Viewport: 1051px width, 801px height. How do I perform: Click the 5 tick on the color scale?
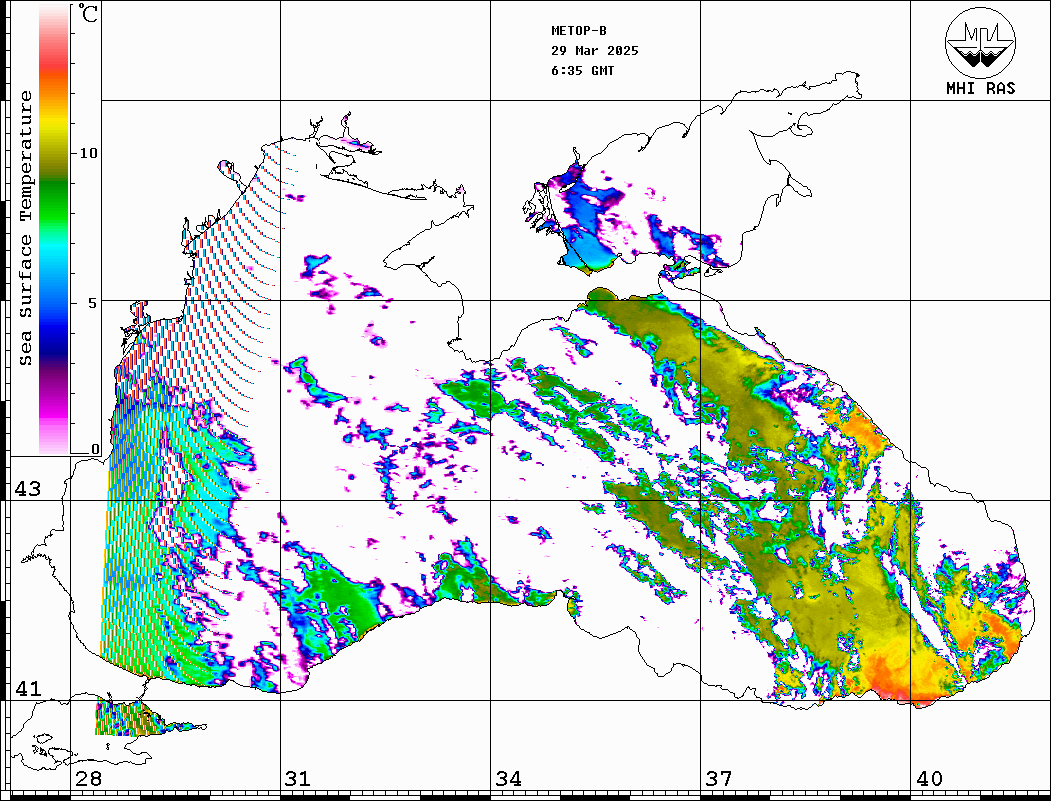pyautogui.click(x=91, y=303)
